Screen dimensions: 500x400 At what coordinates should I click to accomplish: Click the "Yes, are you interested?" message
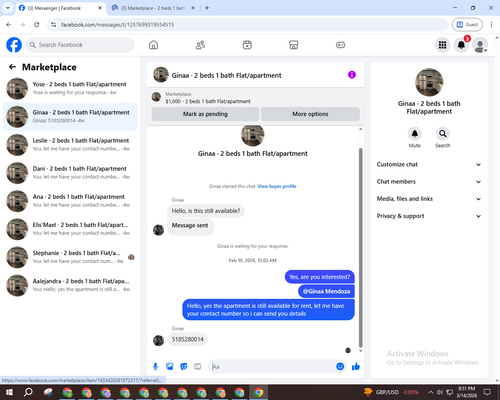pos(320,277)
